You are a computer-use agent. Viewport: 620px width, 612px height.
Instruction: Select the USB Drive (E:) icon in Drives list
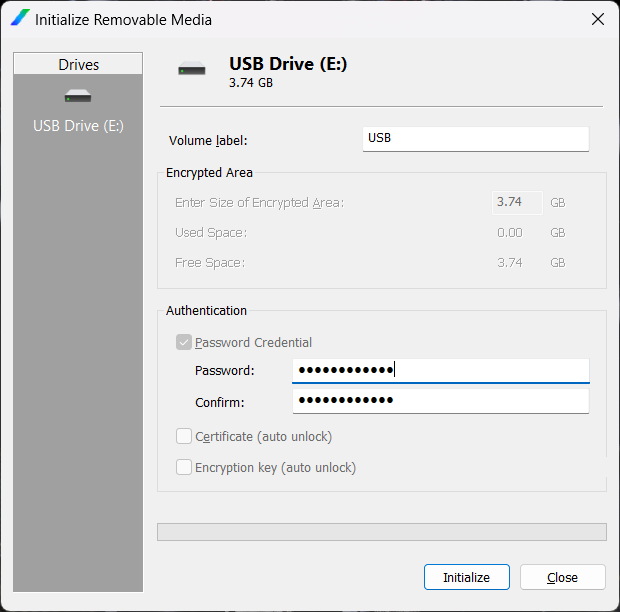tap(78, 96)
